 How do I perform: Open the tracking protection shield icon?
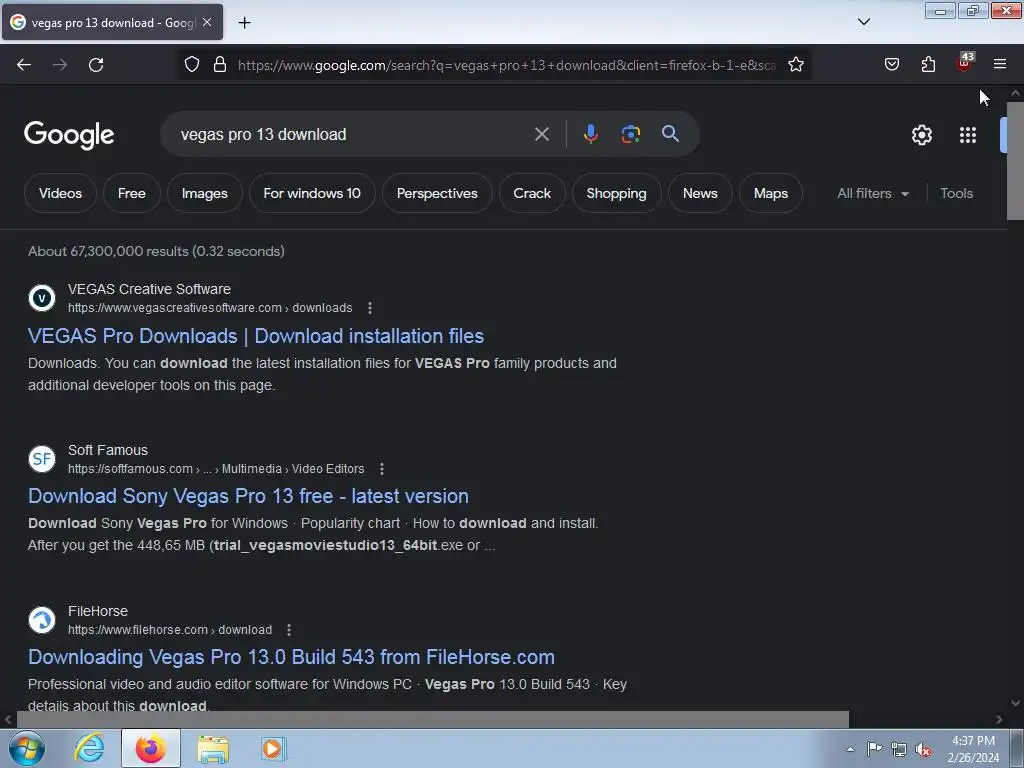(x=191, y=65)
